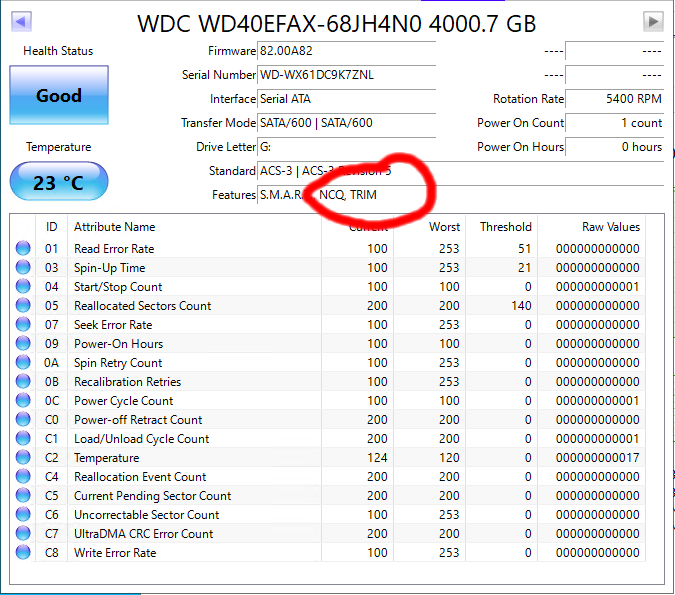Click the Worst column header

[444, 227]
